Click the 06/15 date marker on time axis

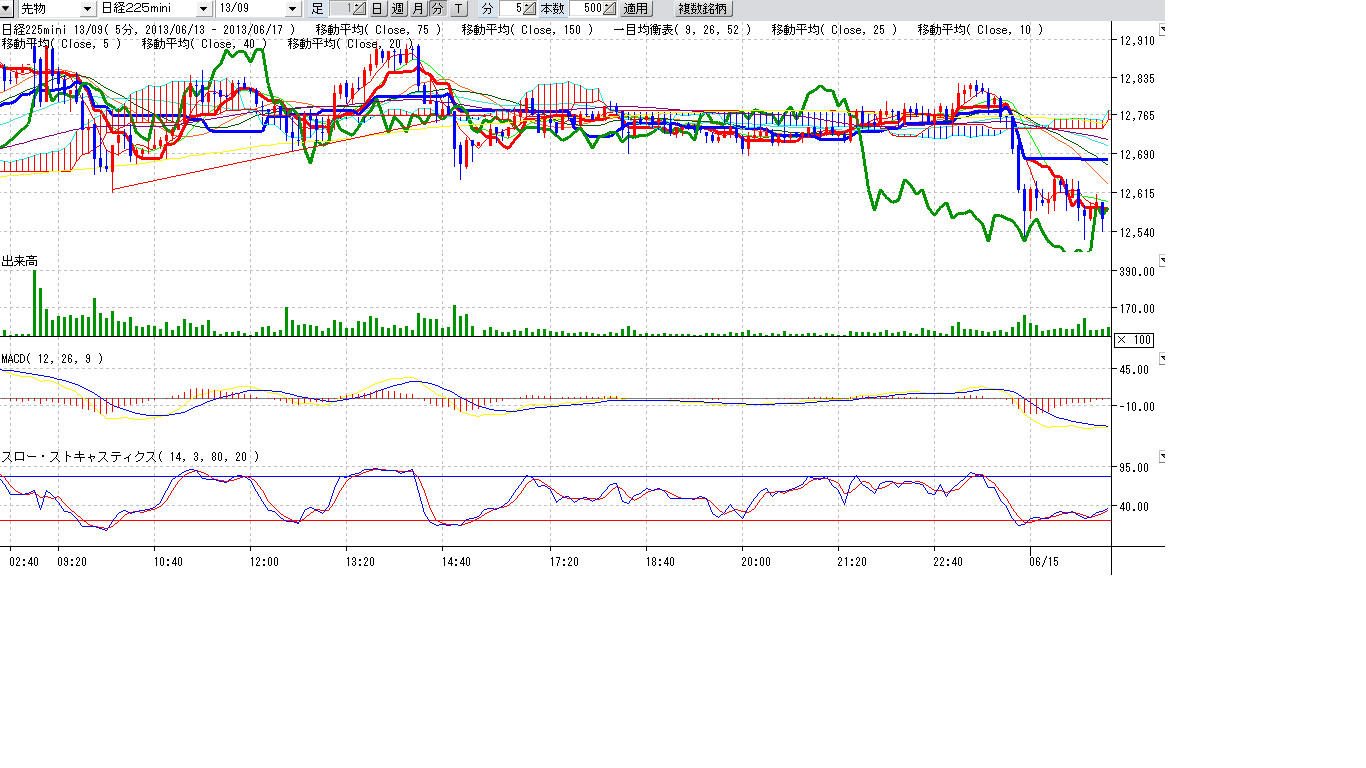point(1044,562)
